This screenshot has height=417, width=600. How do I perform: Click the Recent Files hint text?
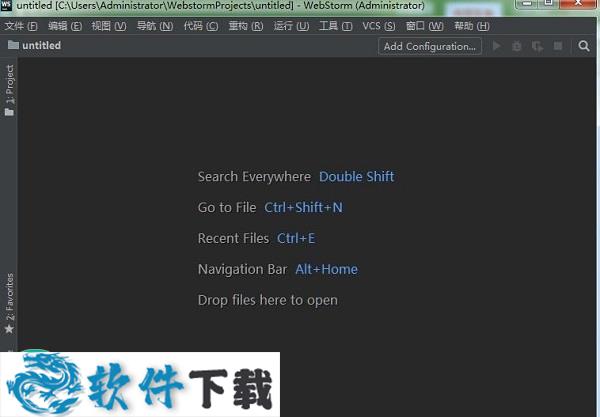[x=233, y=238]
